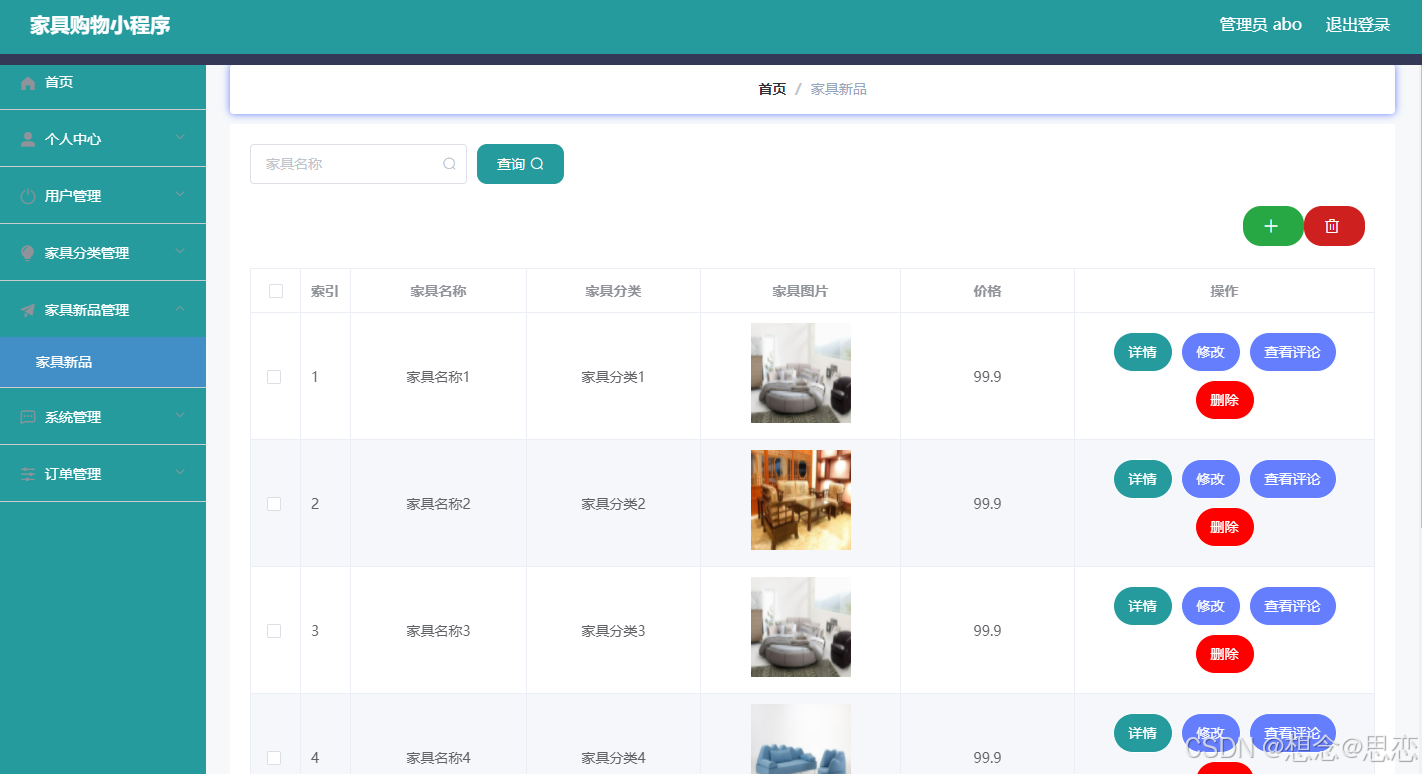This screenshot has height=774, width=1422.
Task: Open the 系统管理 sidebar menu label
Action: (x=73, y=418)
